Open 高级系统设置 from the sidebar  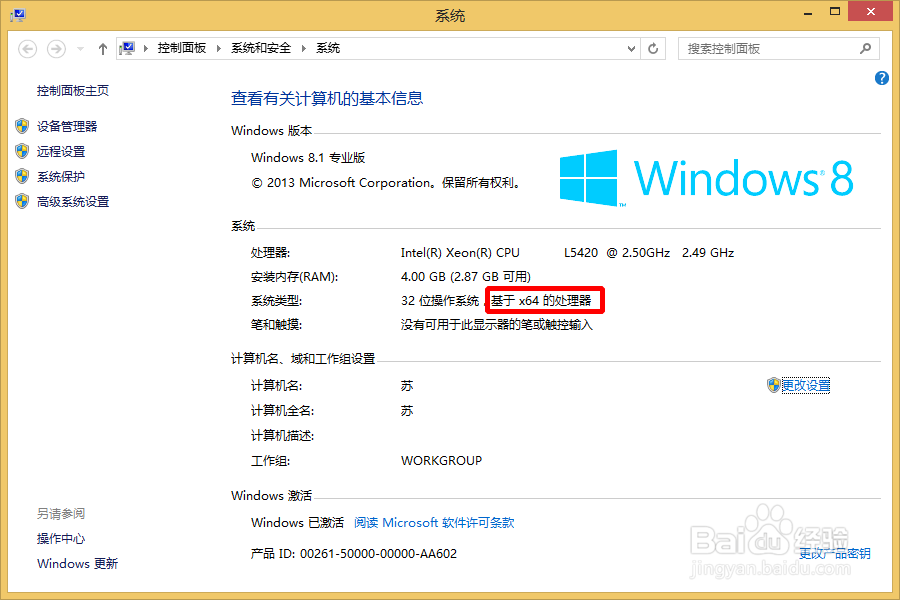pyautogui.click(x=73, y=202)
